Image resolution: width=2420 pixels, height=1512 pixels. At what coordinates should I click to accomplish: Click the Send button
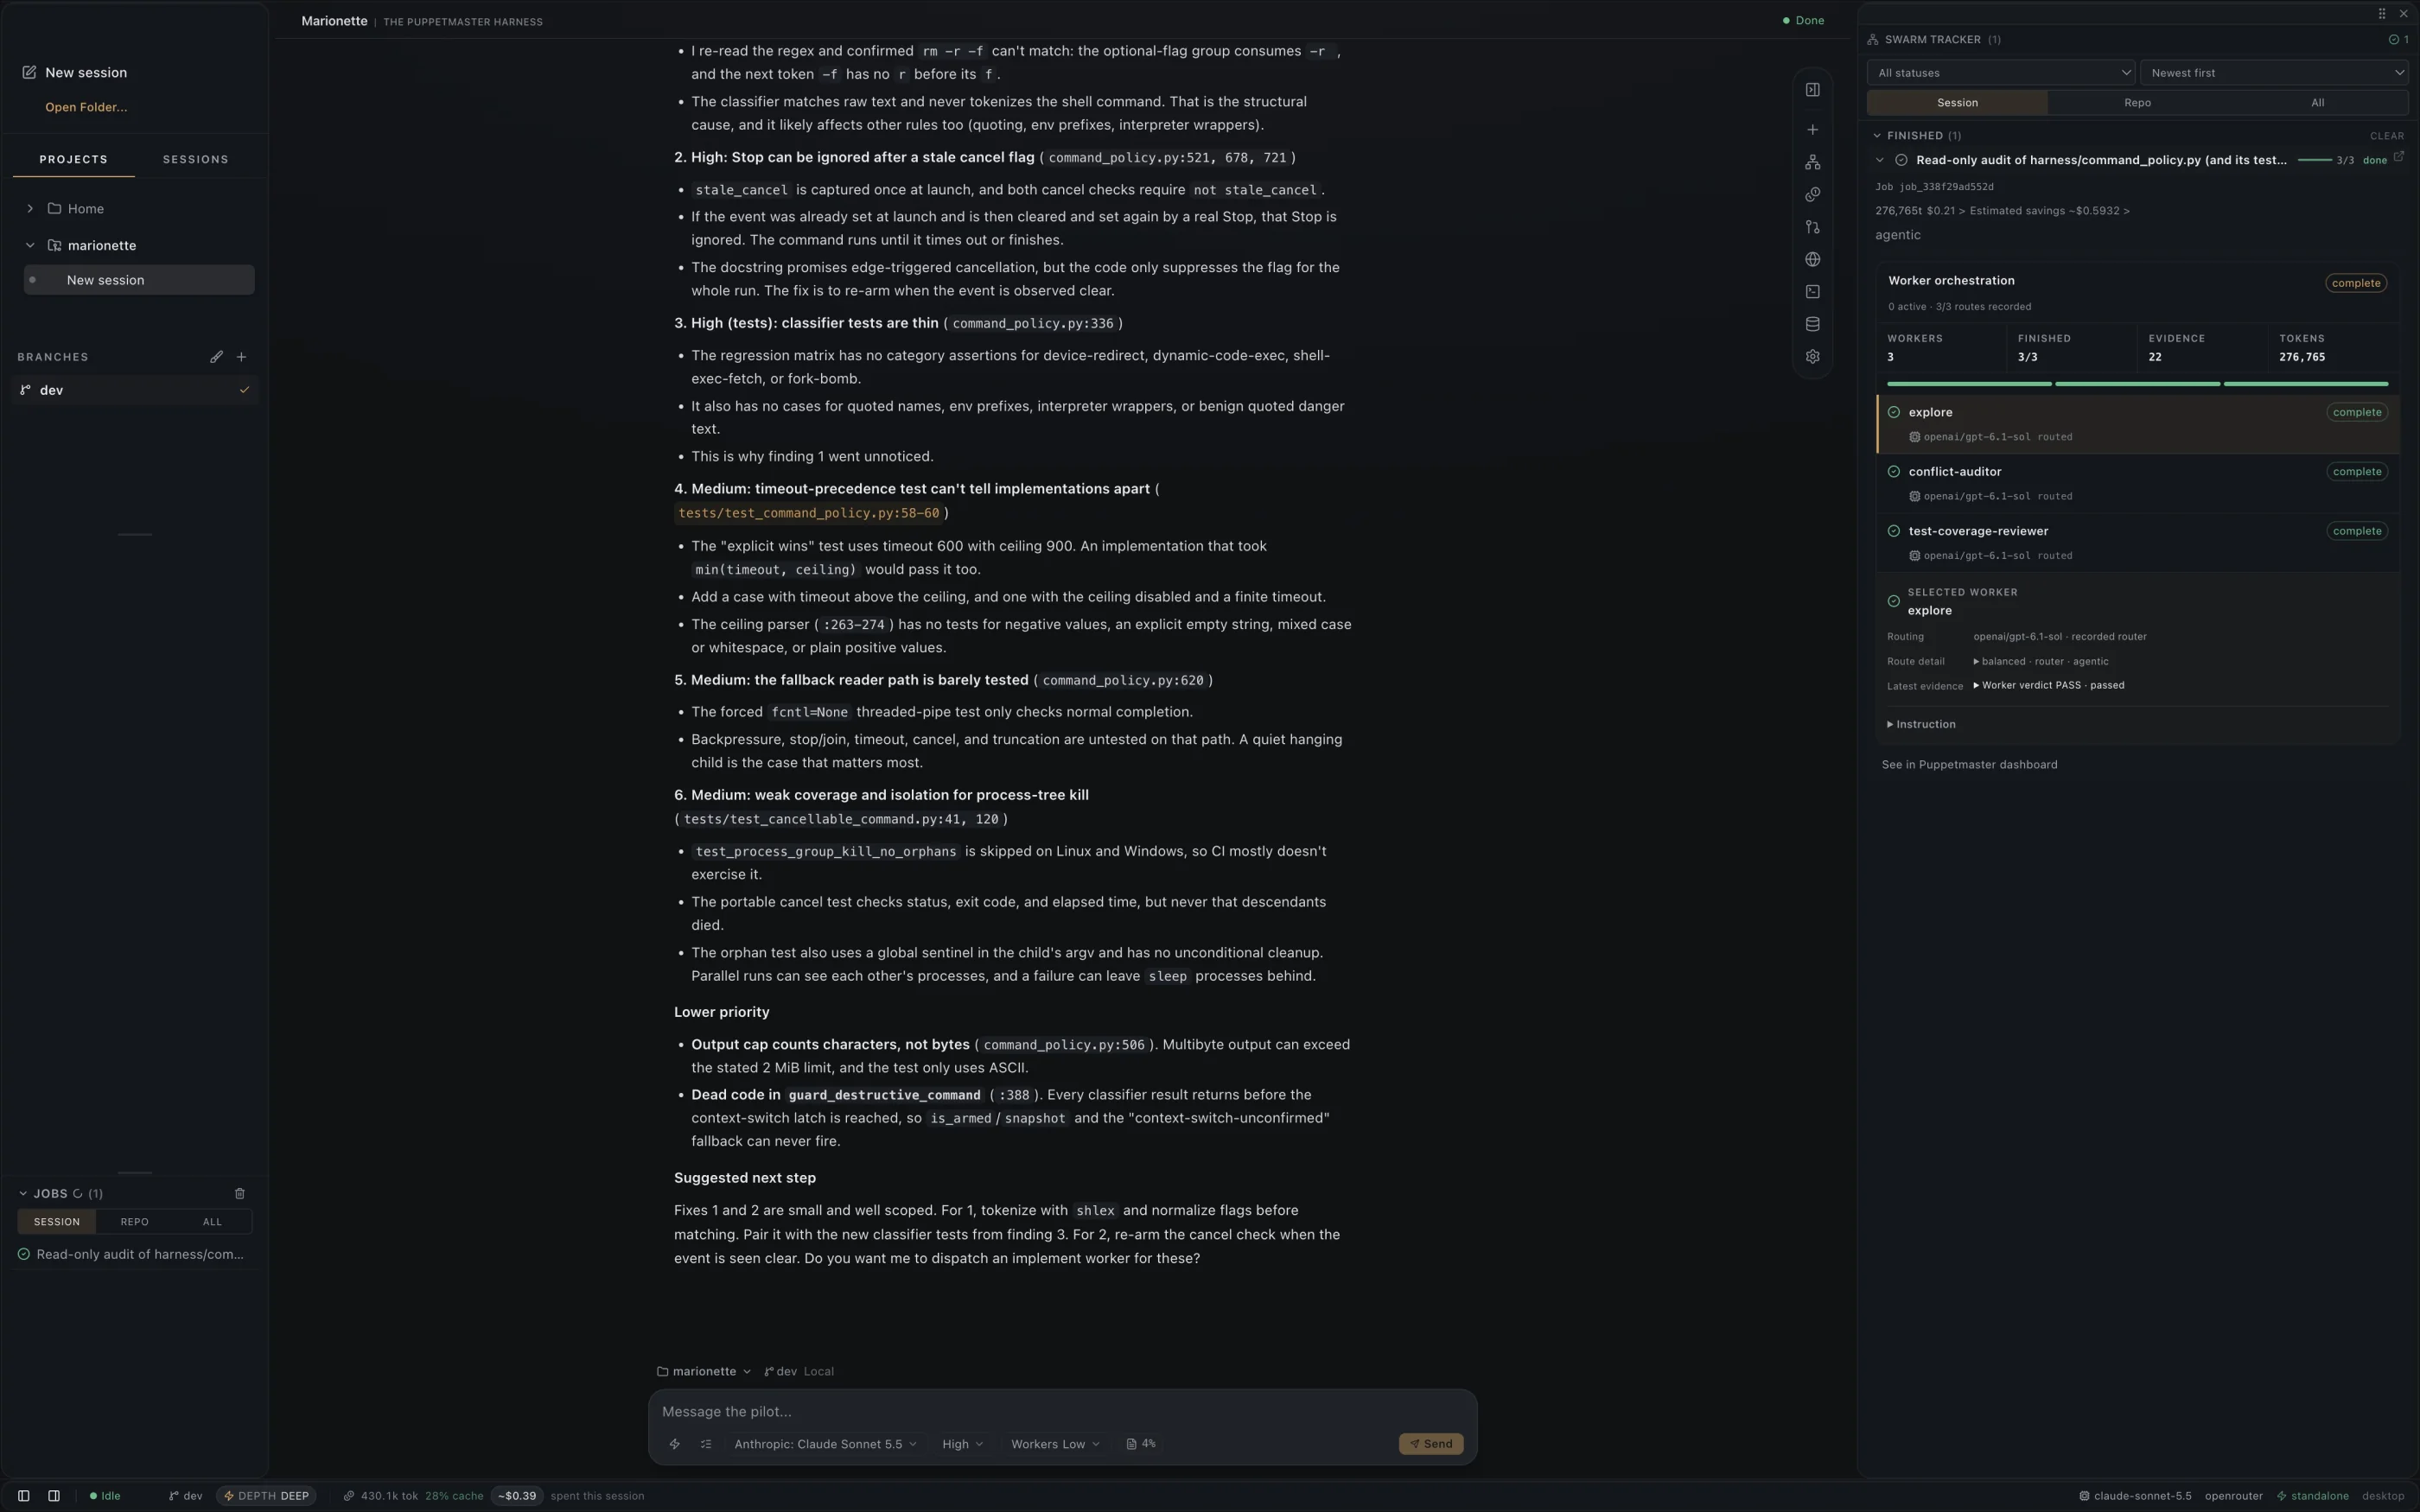[x=1431, y=1444]
